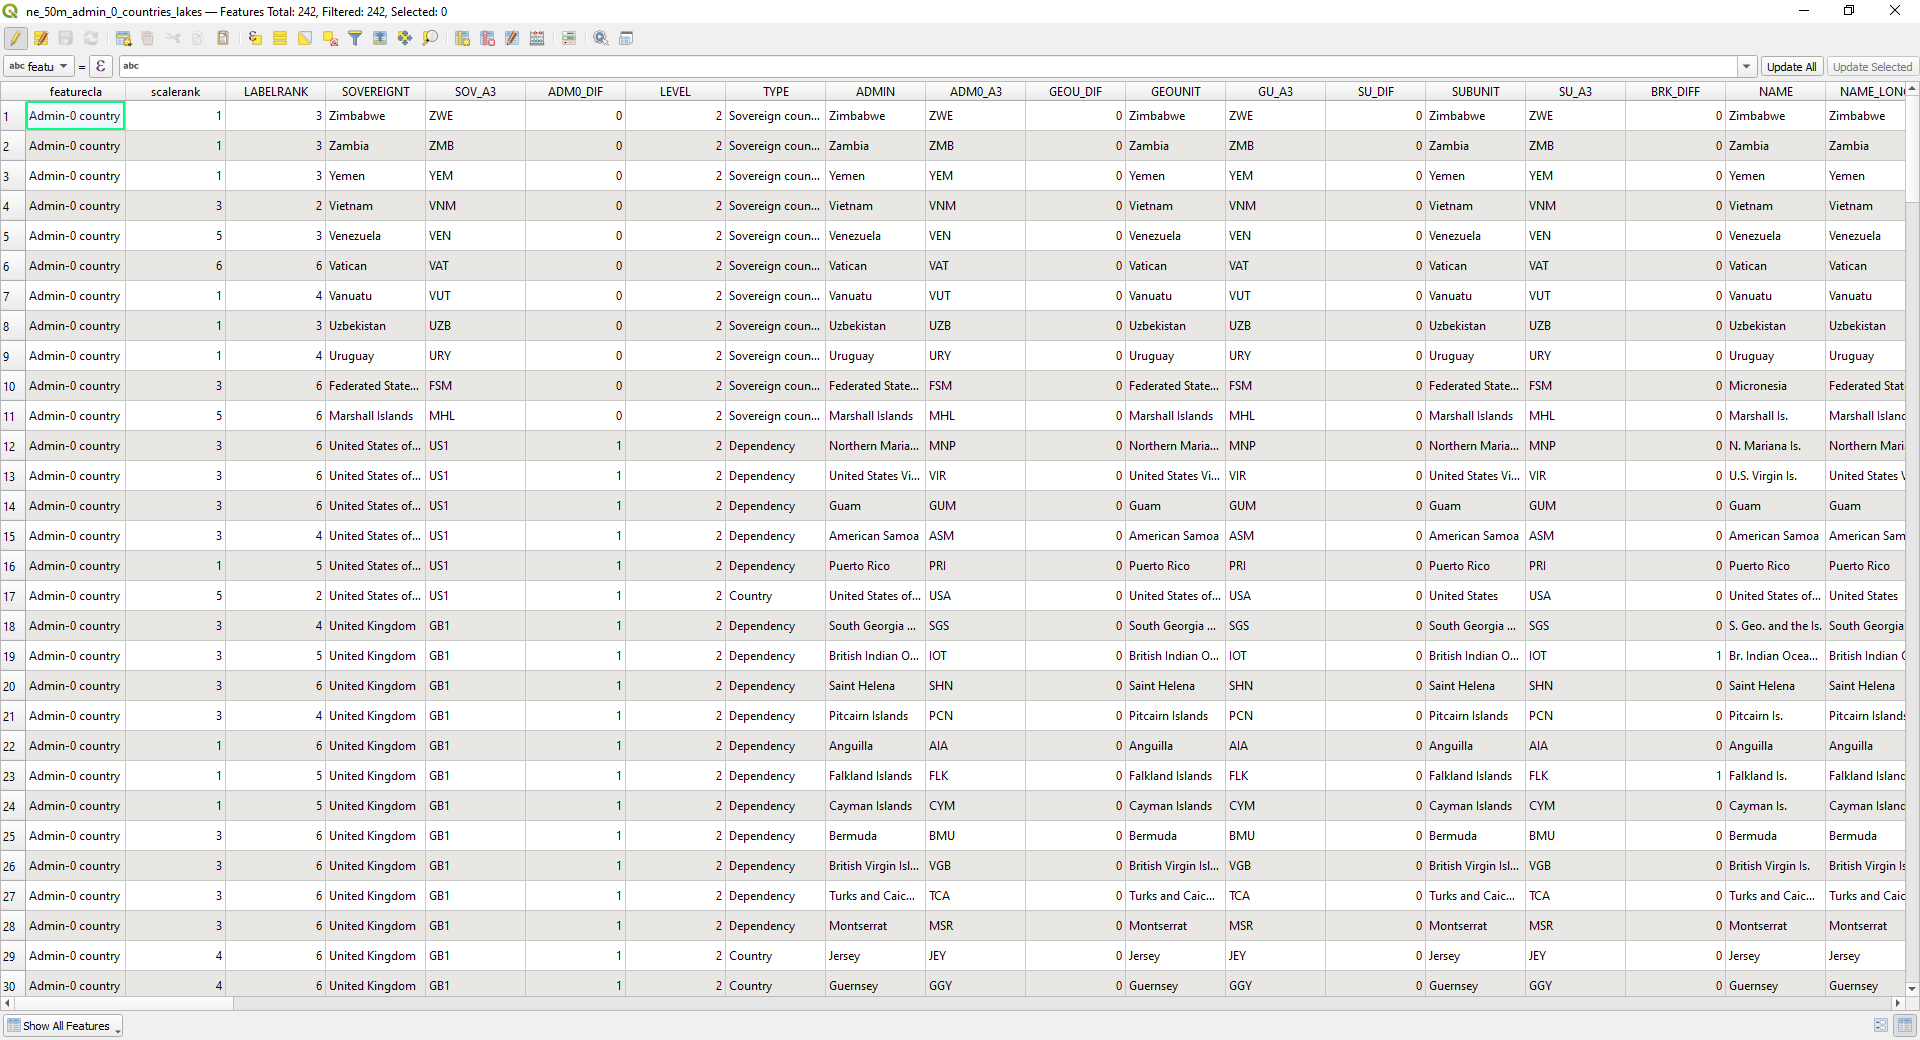Click the Select all features icon

click(280, 38)
